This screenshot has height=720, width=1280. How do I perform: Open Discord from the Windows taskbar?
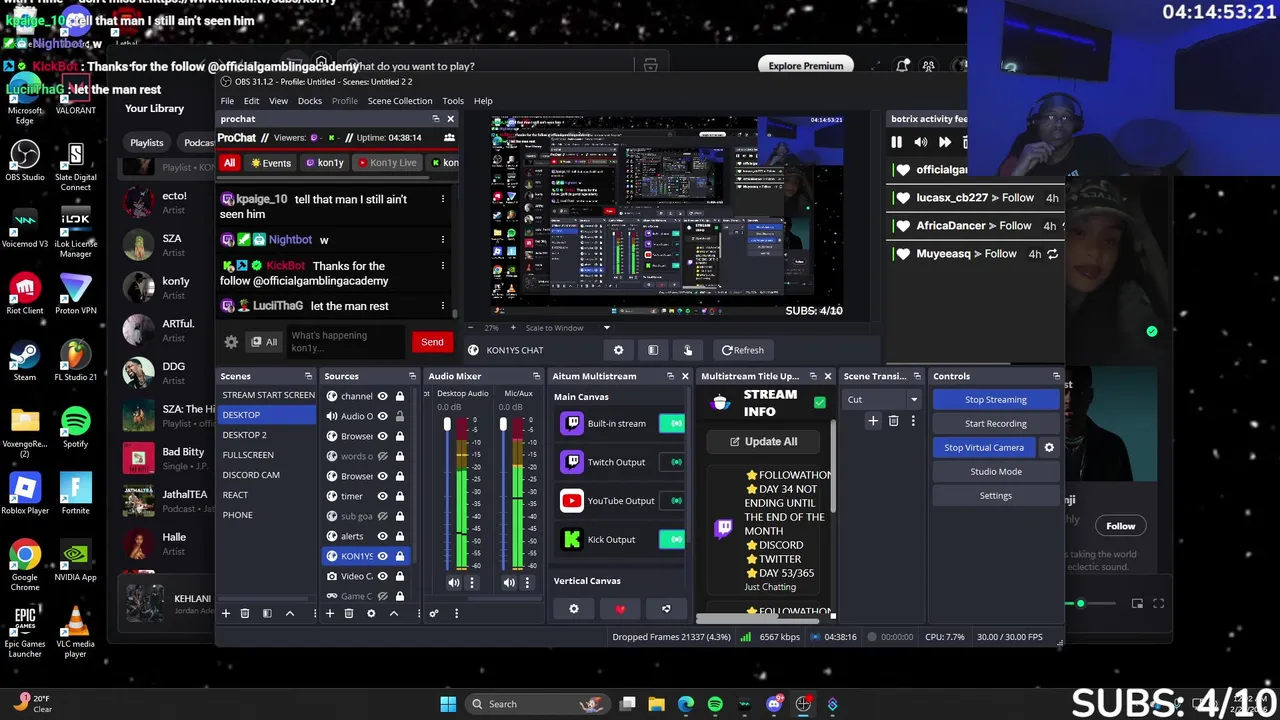click(x=774, y=704)
